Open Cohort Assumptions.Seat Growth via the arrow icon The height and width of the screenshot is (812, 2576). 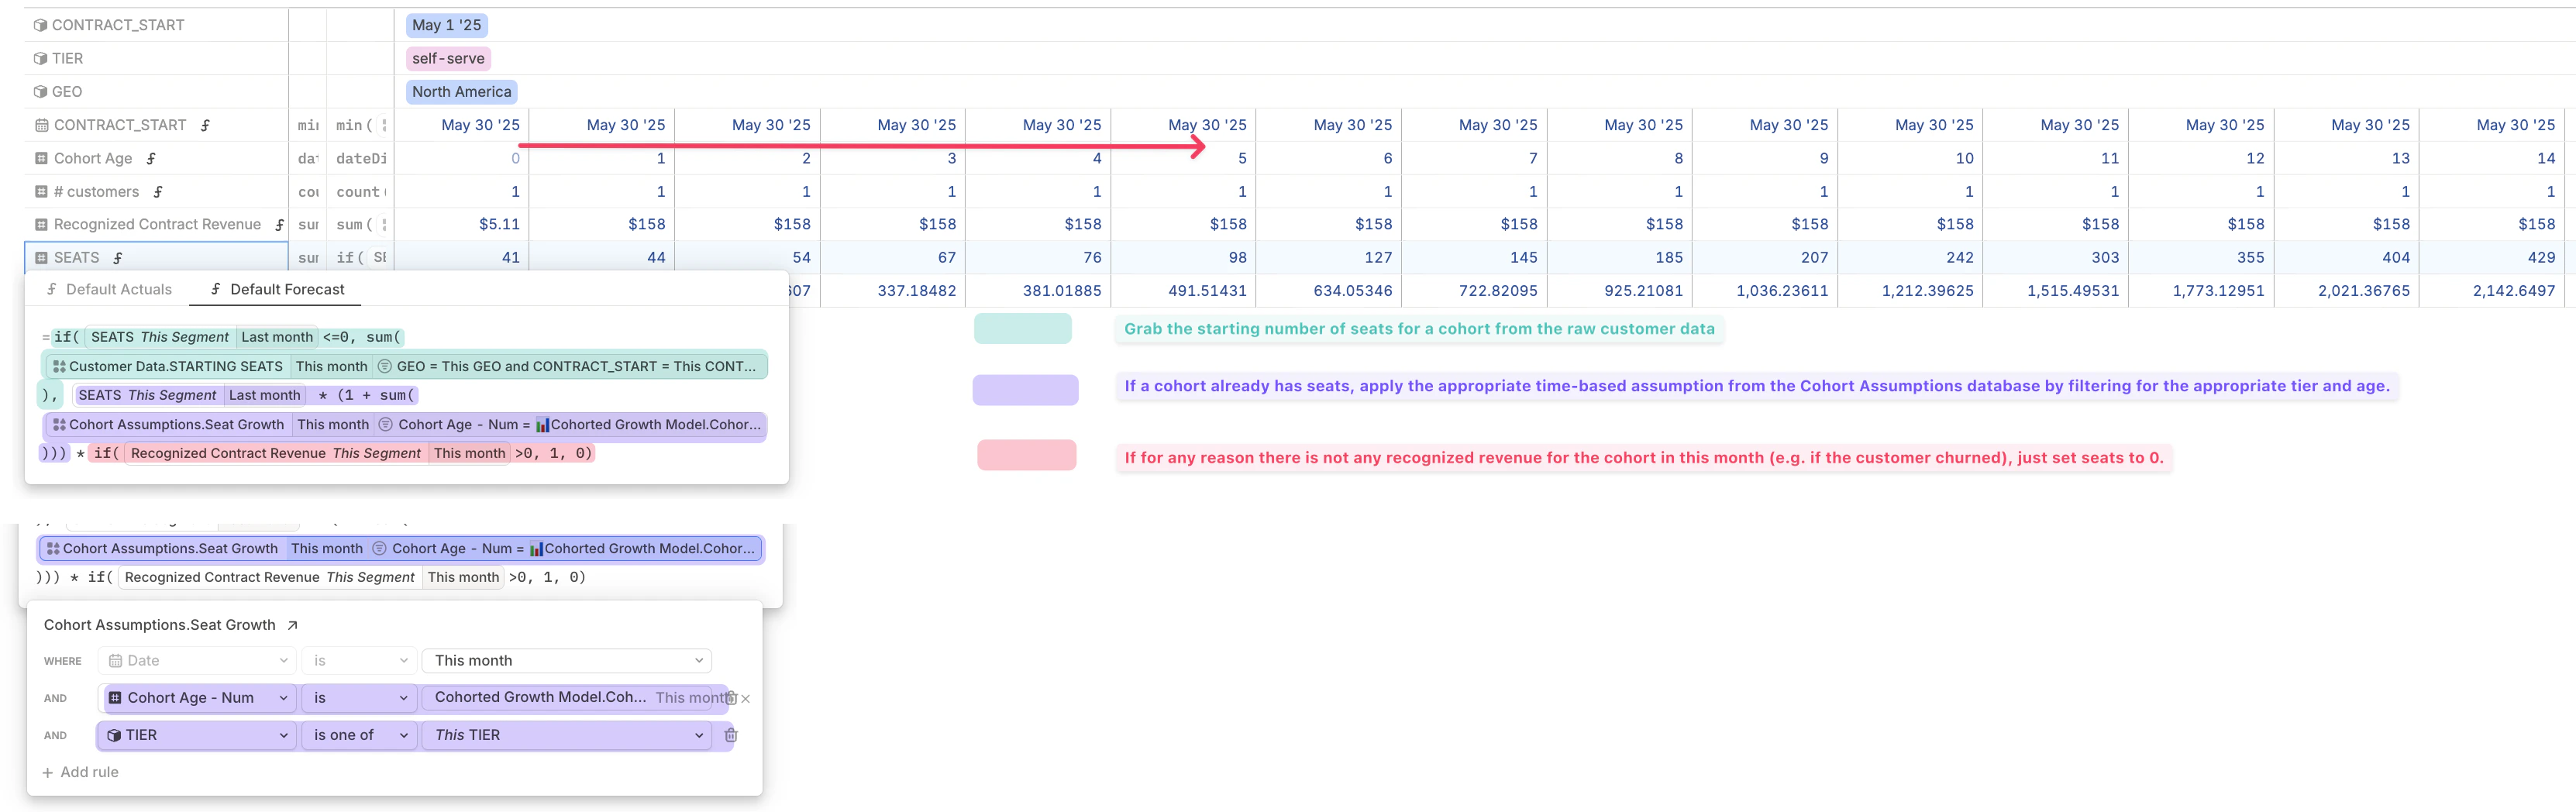tap(292, 625)
